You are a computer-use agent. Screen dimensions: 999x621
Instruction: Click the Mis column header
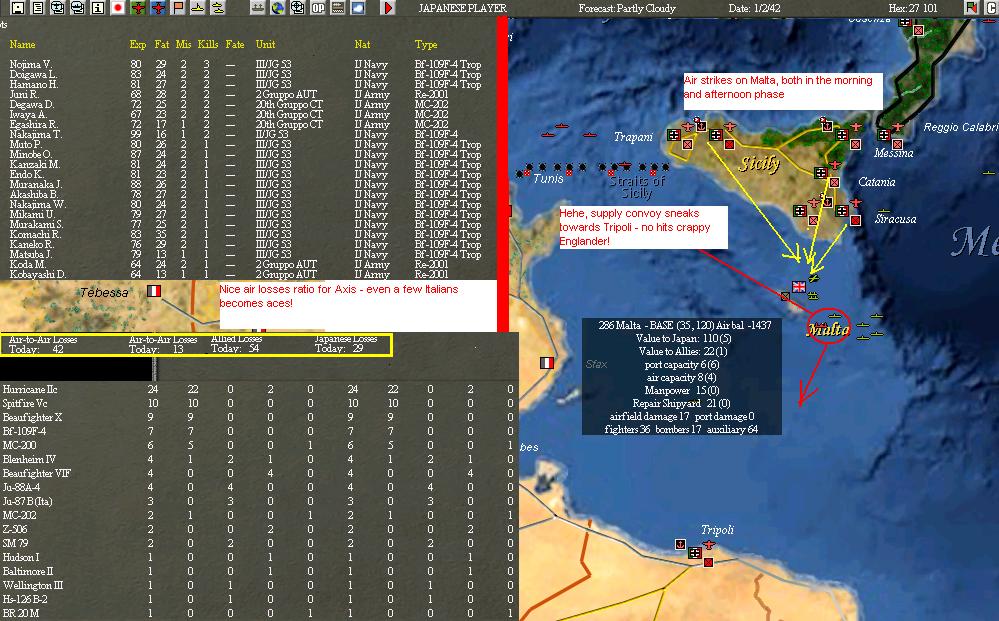[x=183, y=44]
